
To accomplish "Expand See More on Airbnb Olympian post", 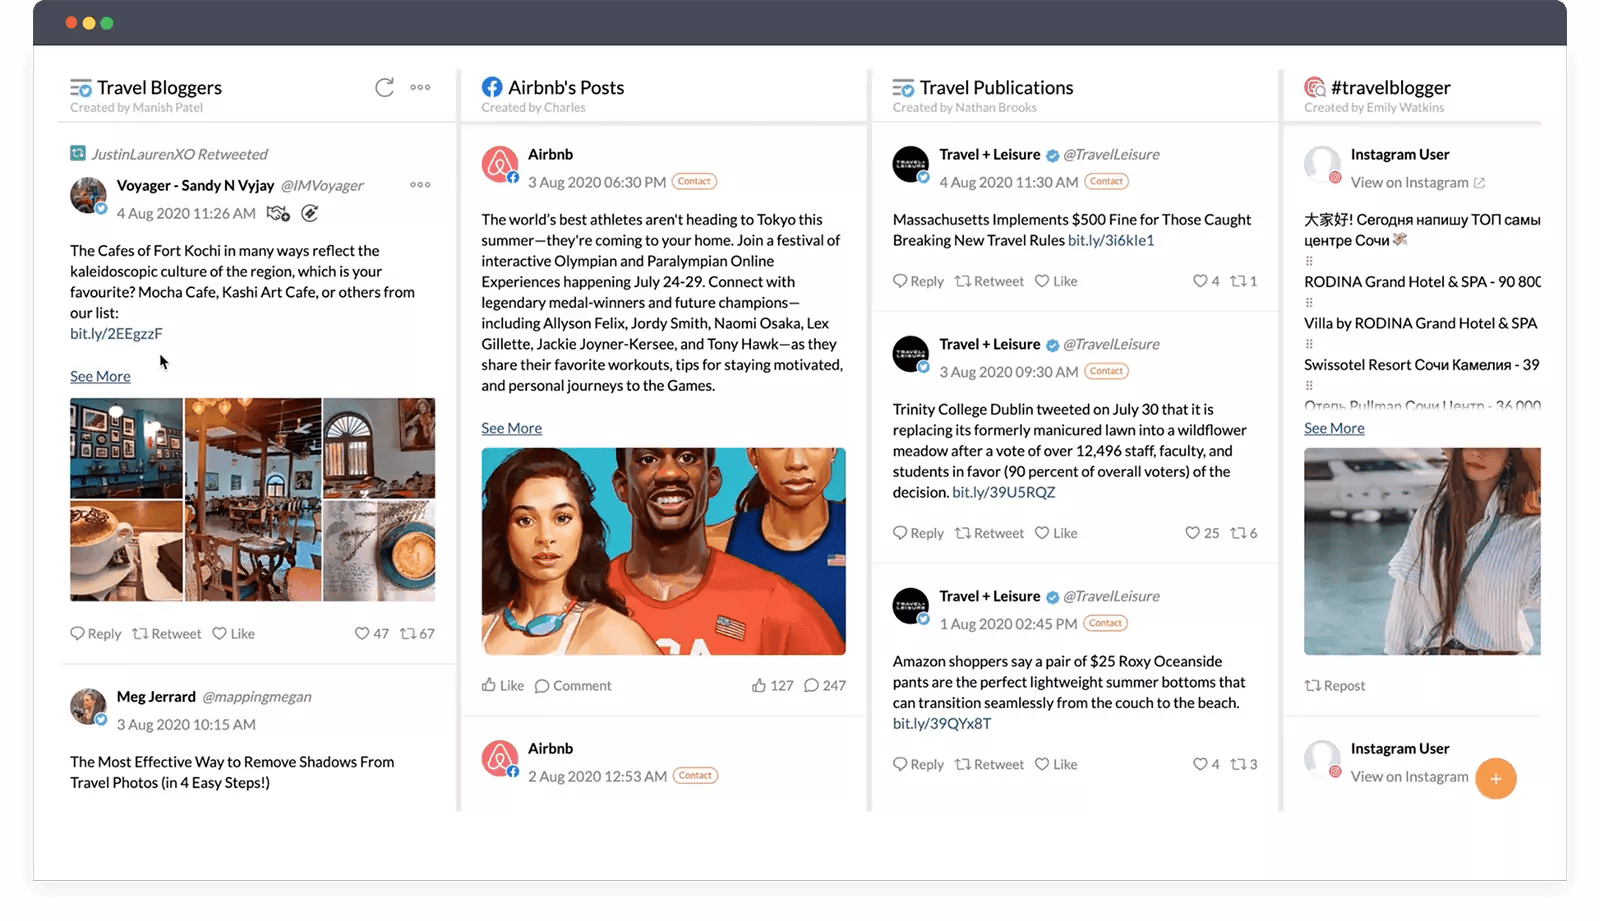I will (511, 428).
